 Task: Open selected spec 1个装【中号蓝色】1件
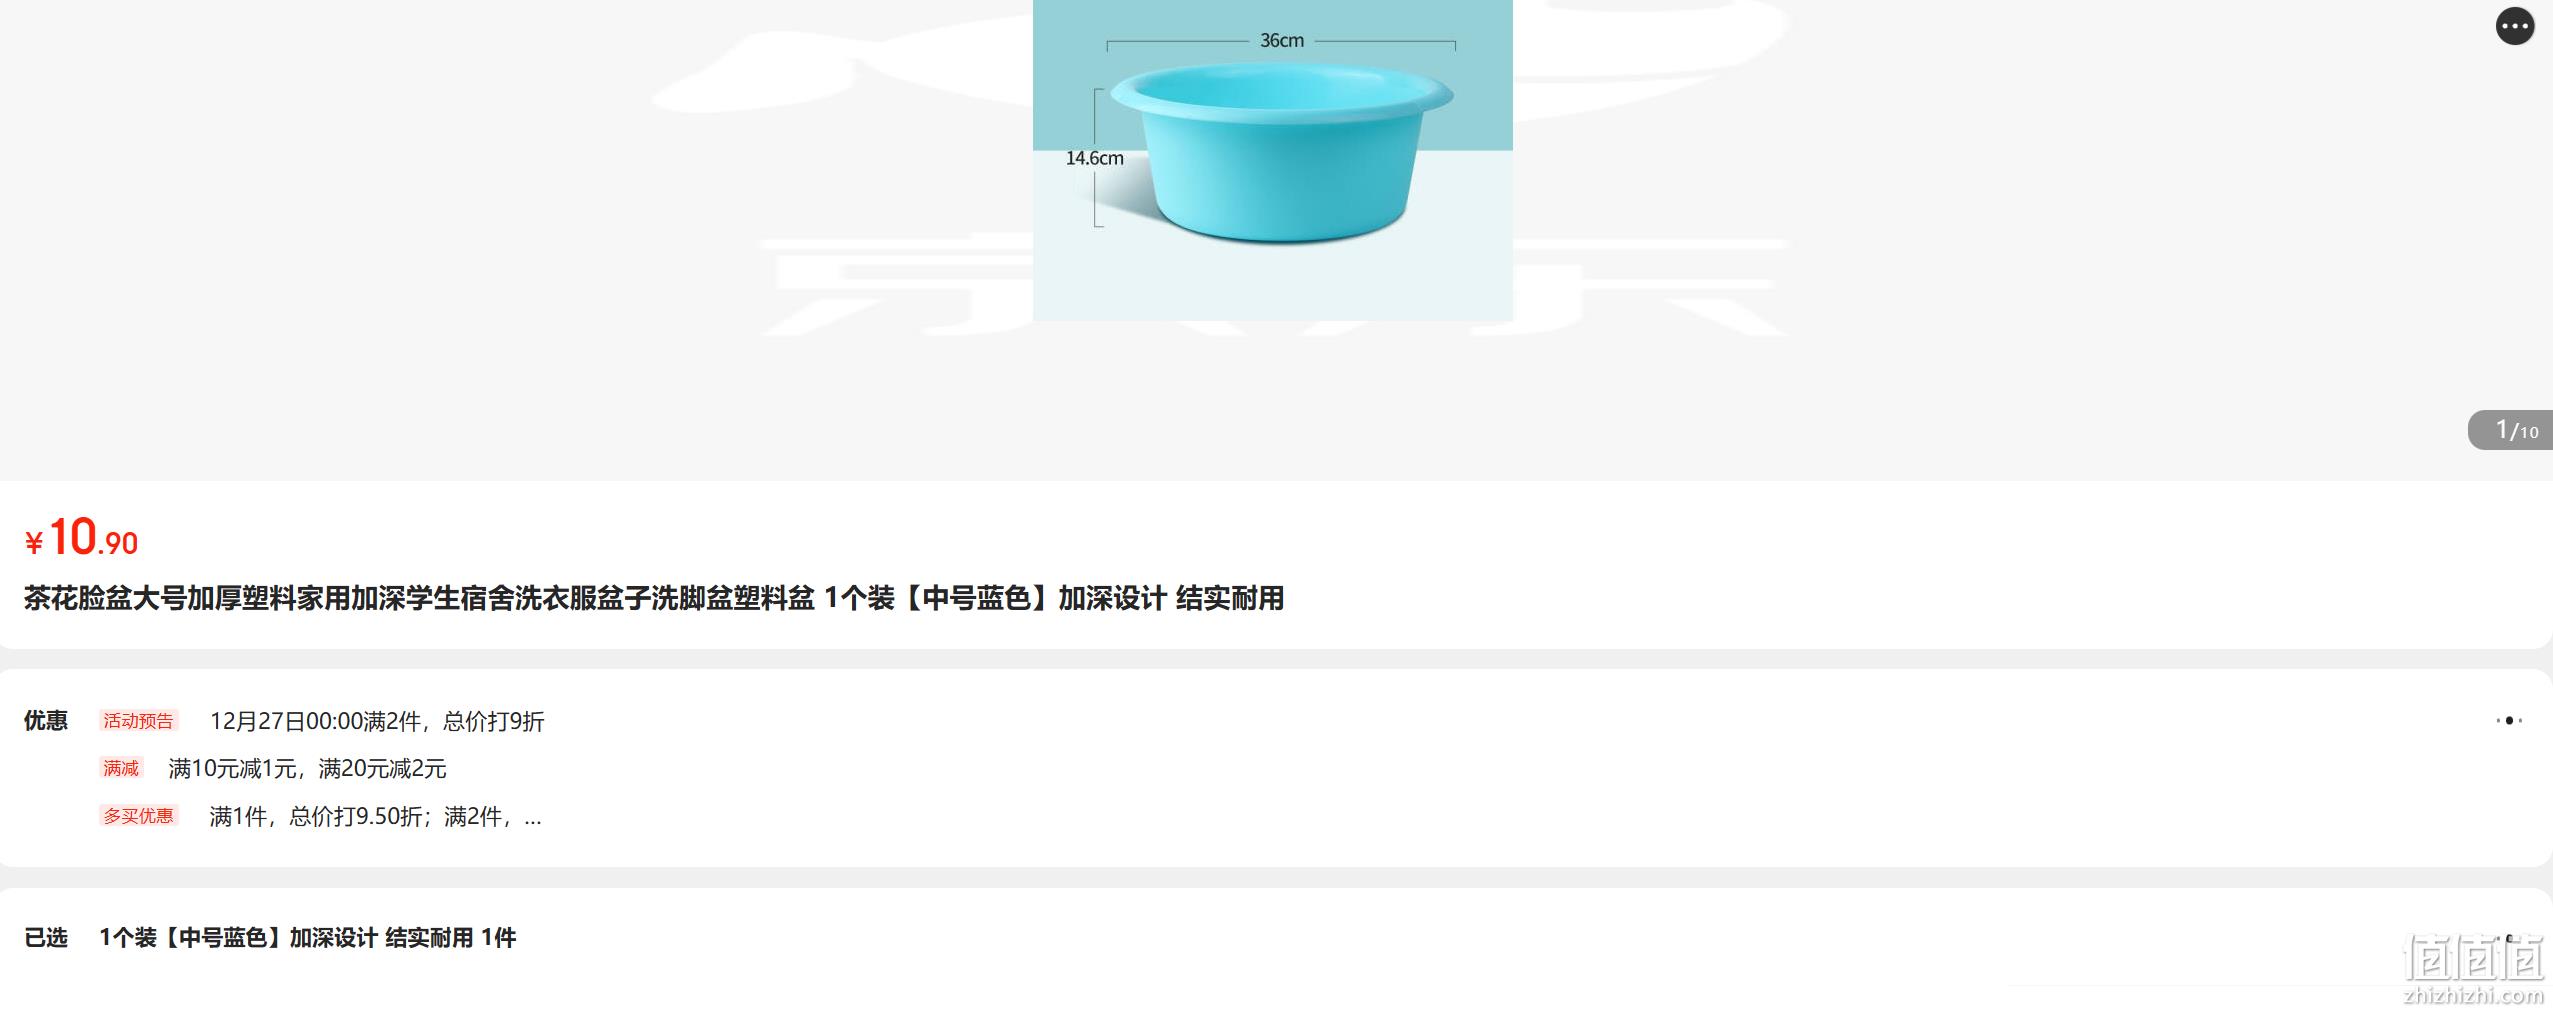(308, 937)
